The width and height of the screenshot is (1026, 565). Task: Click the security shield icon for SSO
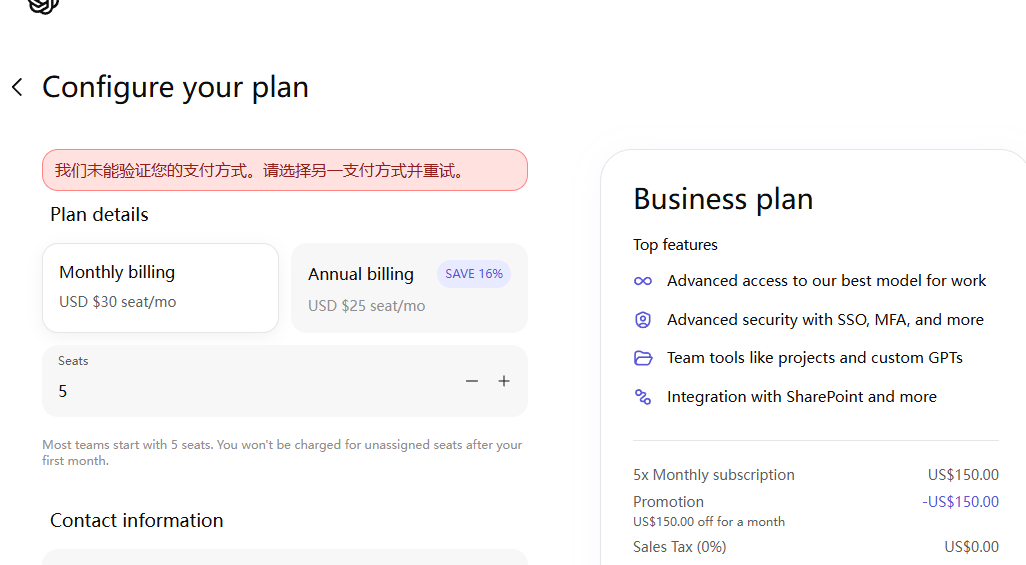click(643, 319)
